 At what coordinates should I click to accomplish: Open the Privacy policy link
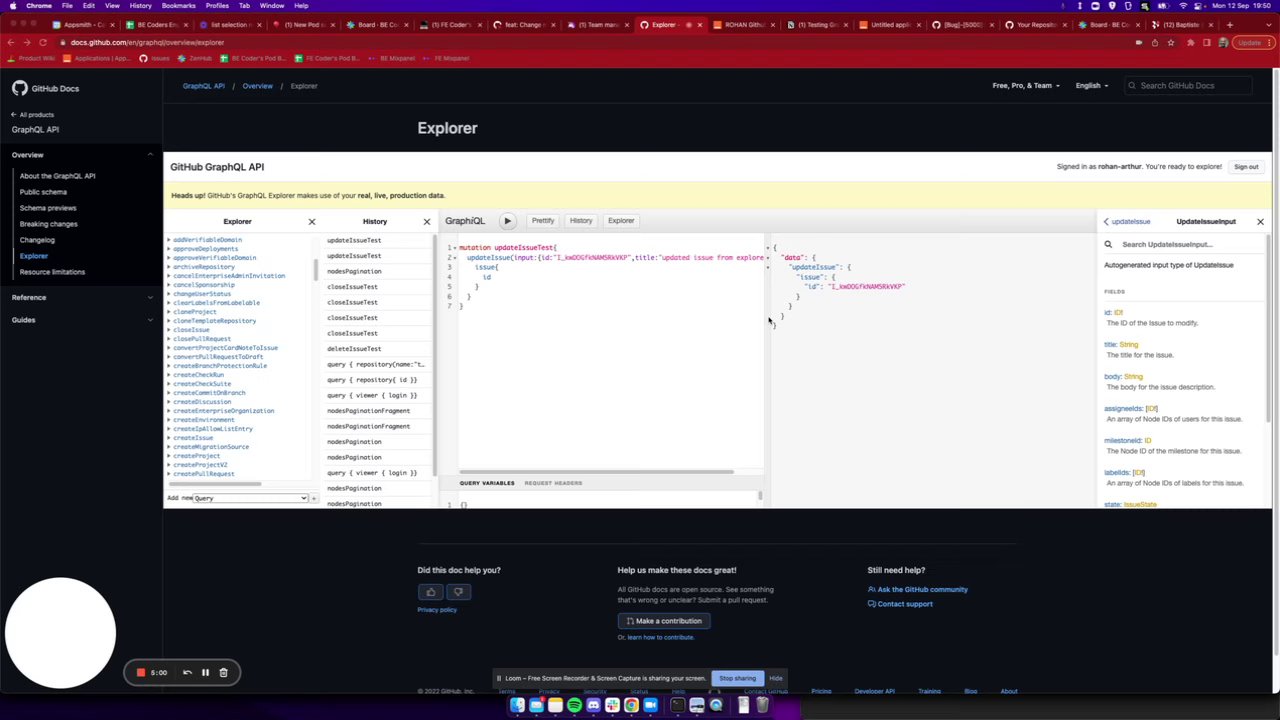(437, 610)
